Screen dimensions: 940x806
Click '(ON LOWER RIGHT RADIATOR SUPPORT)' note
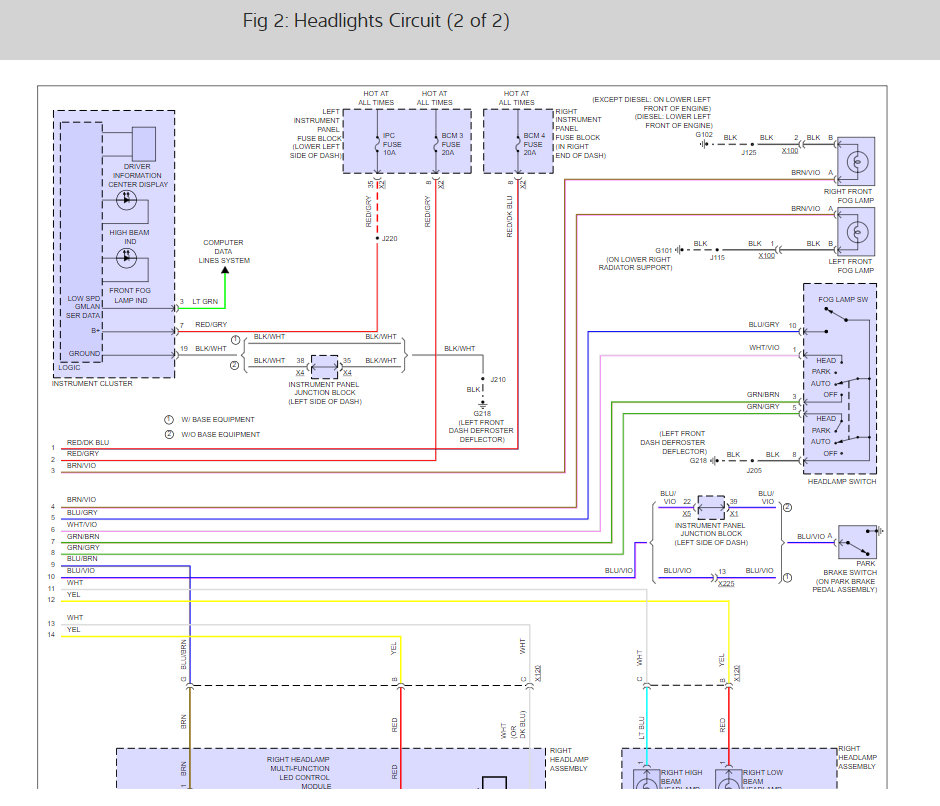point(635,264)
